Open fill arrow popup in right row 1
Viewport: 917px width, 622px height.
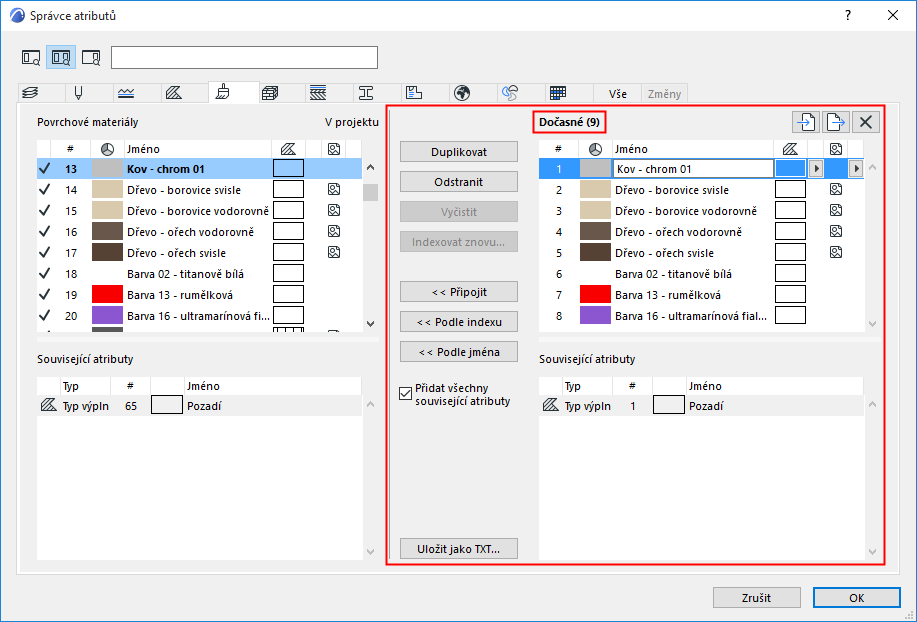(x=816, y=169)
